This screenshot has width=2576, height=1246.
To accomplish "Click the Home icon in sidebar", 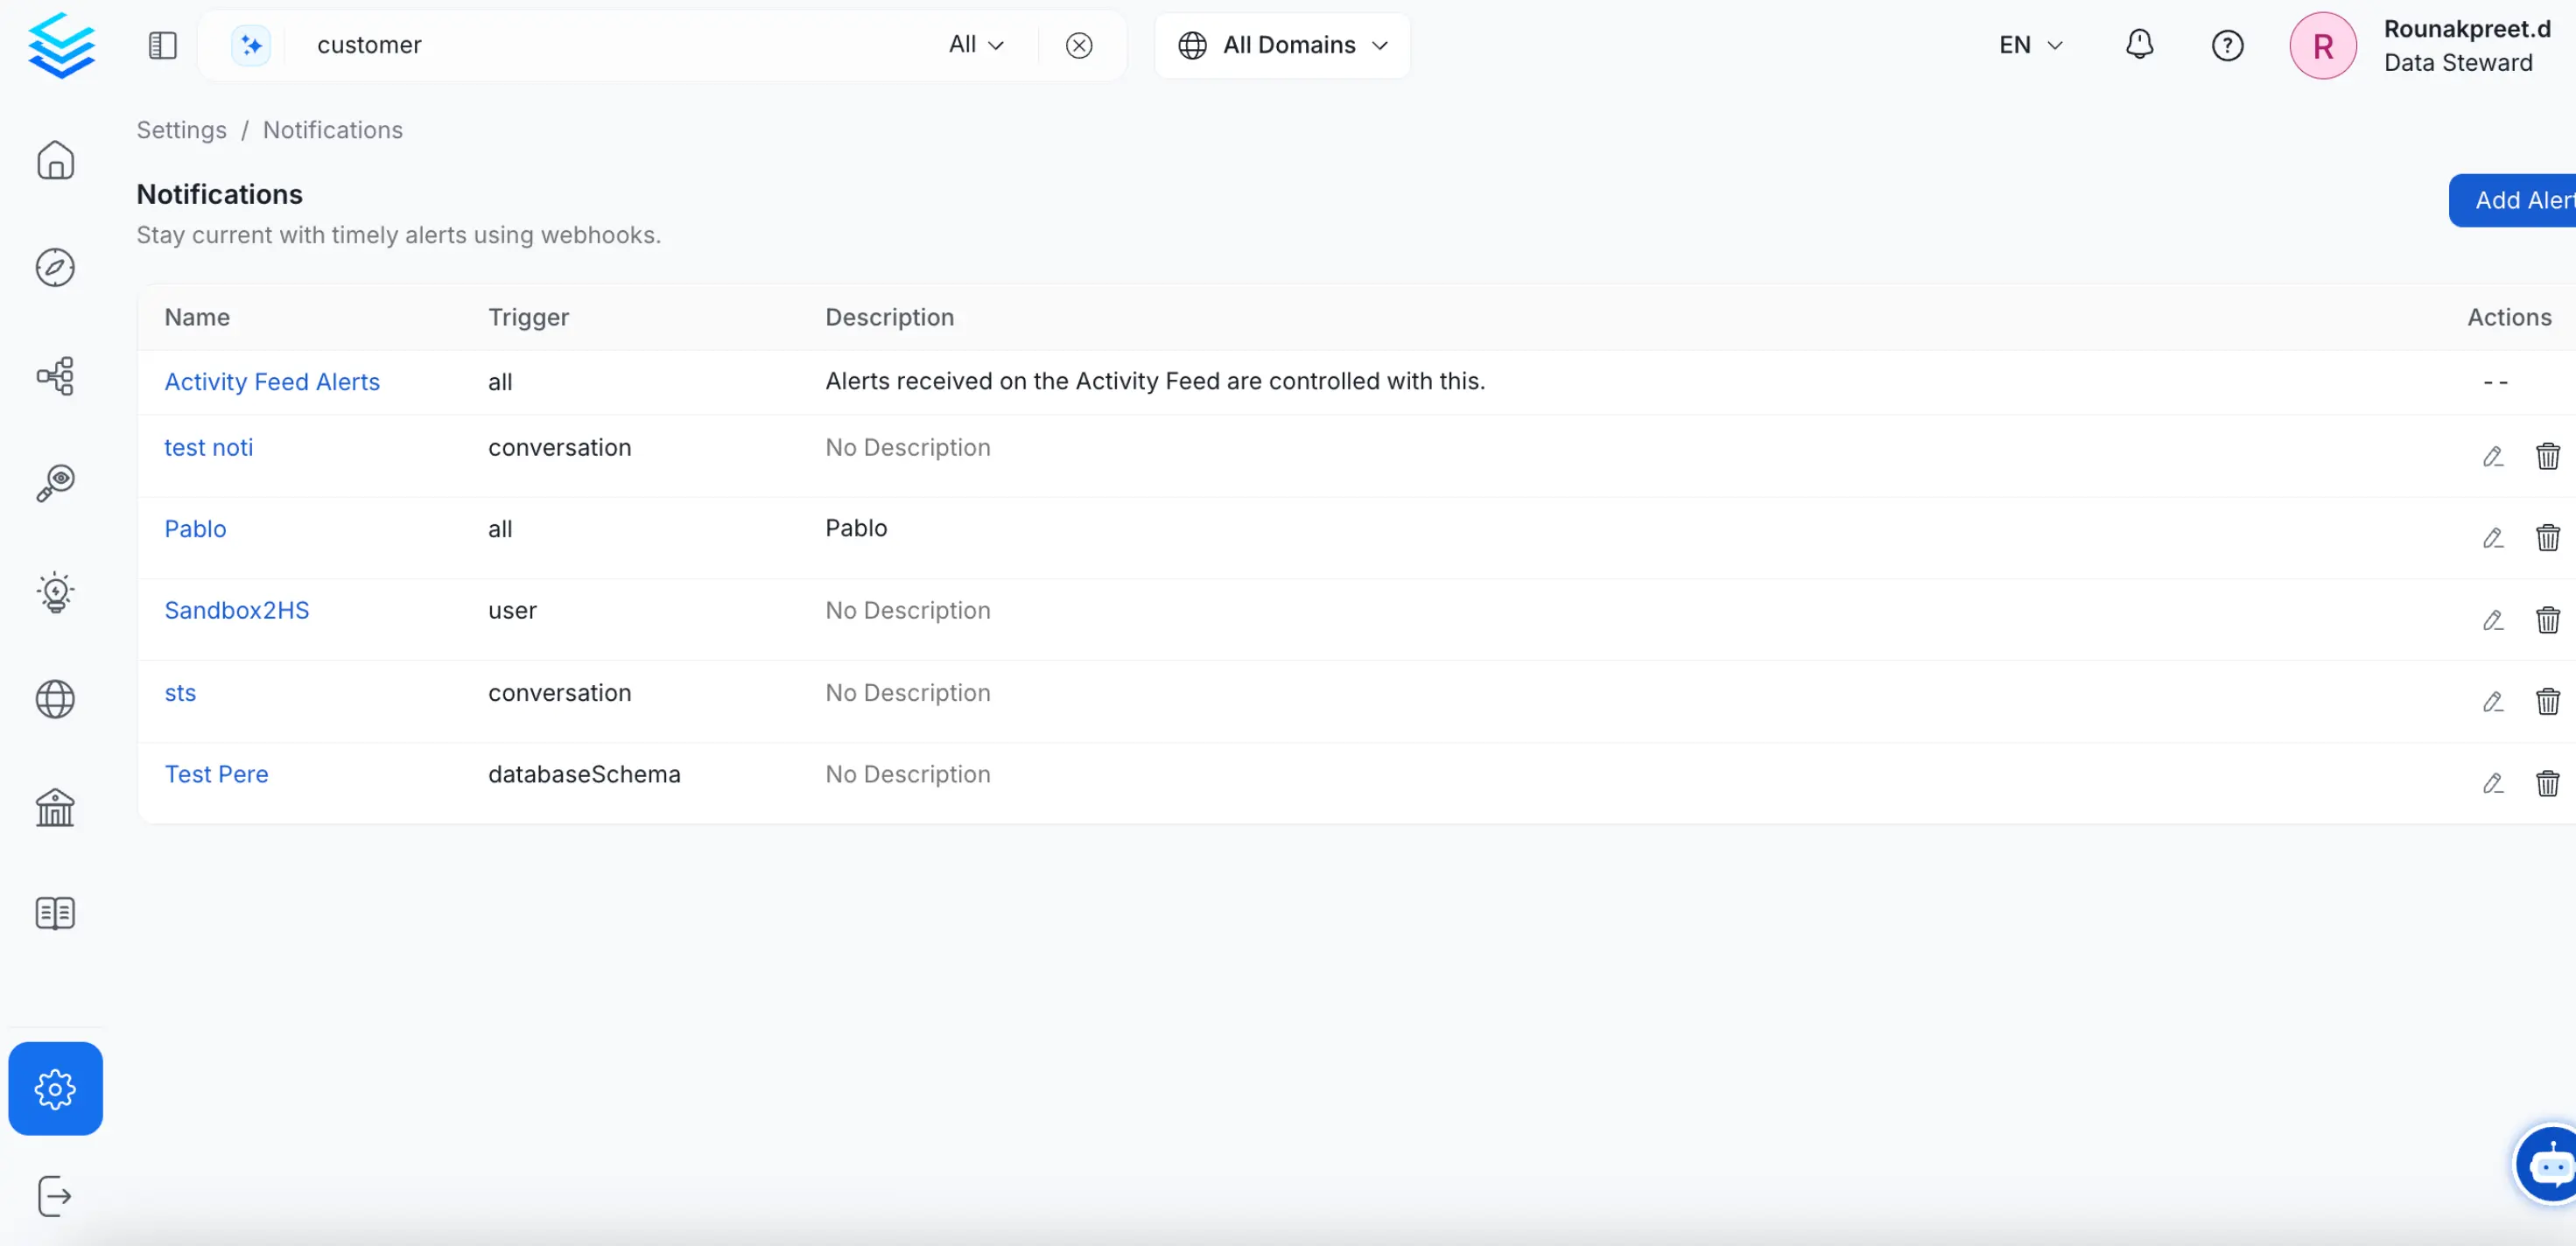I will point(55,160).
